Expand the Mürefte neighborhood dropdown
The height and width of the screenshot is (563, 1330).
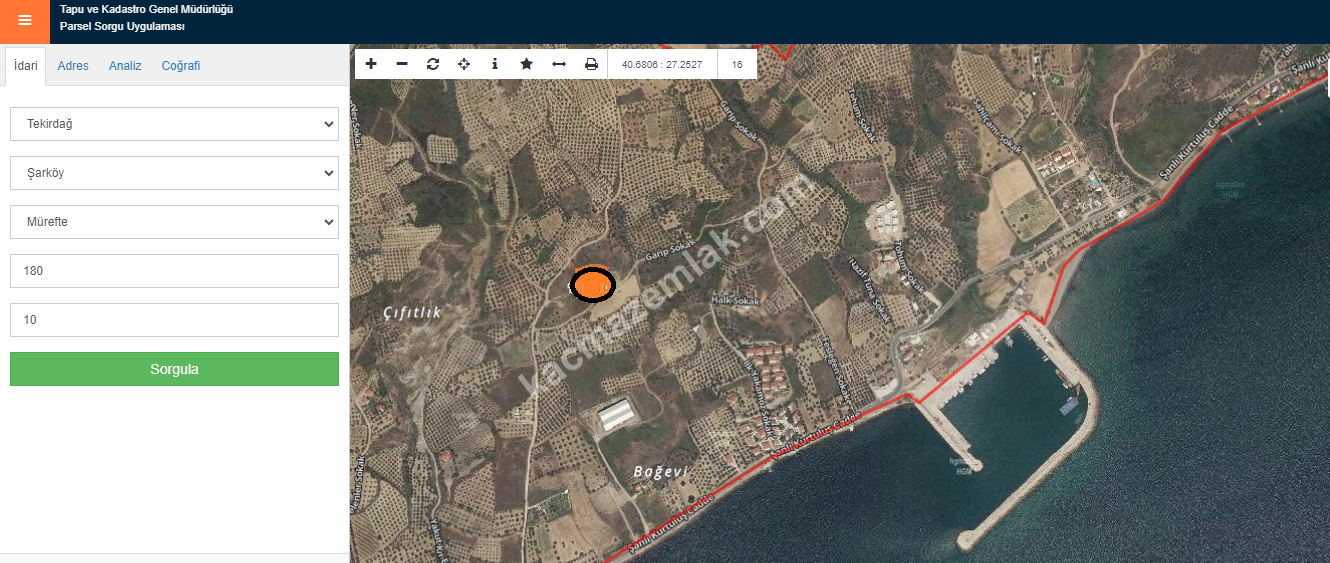point(174,222)
